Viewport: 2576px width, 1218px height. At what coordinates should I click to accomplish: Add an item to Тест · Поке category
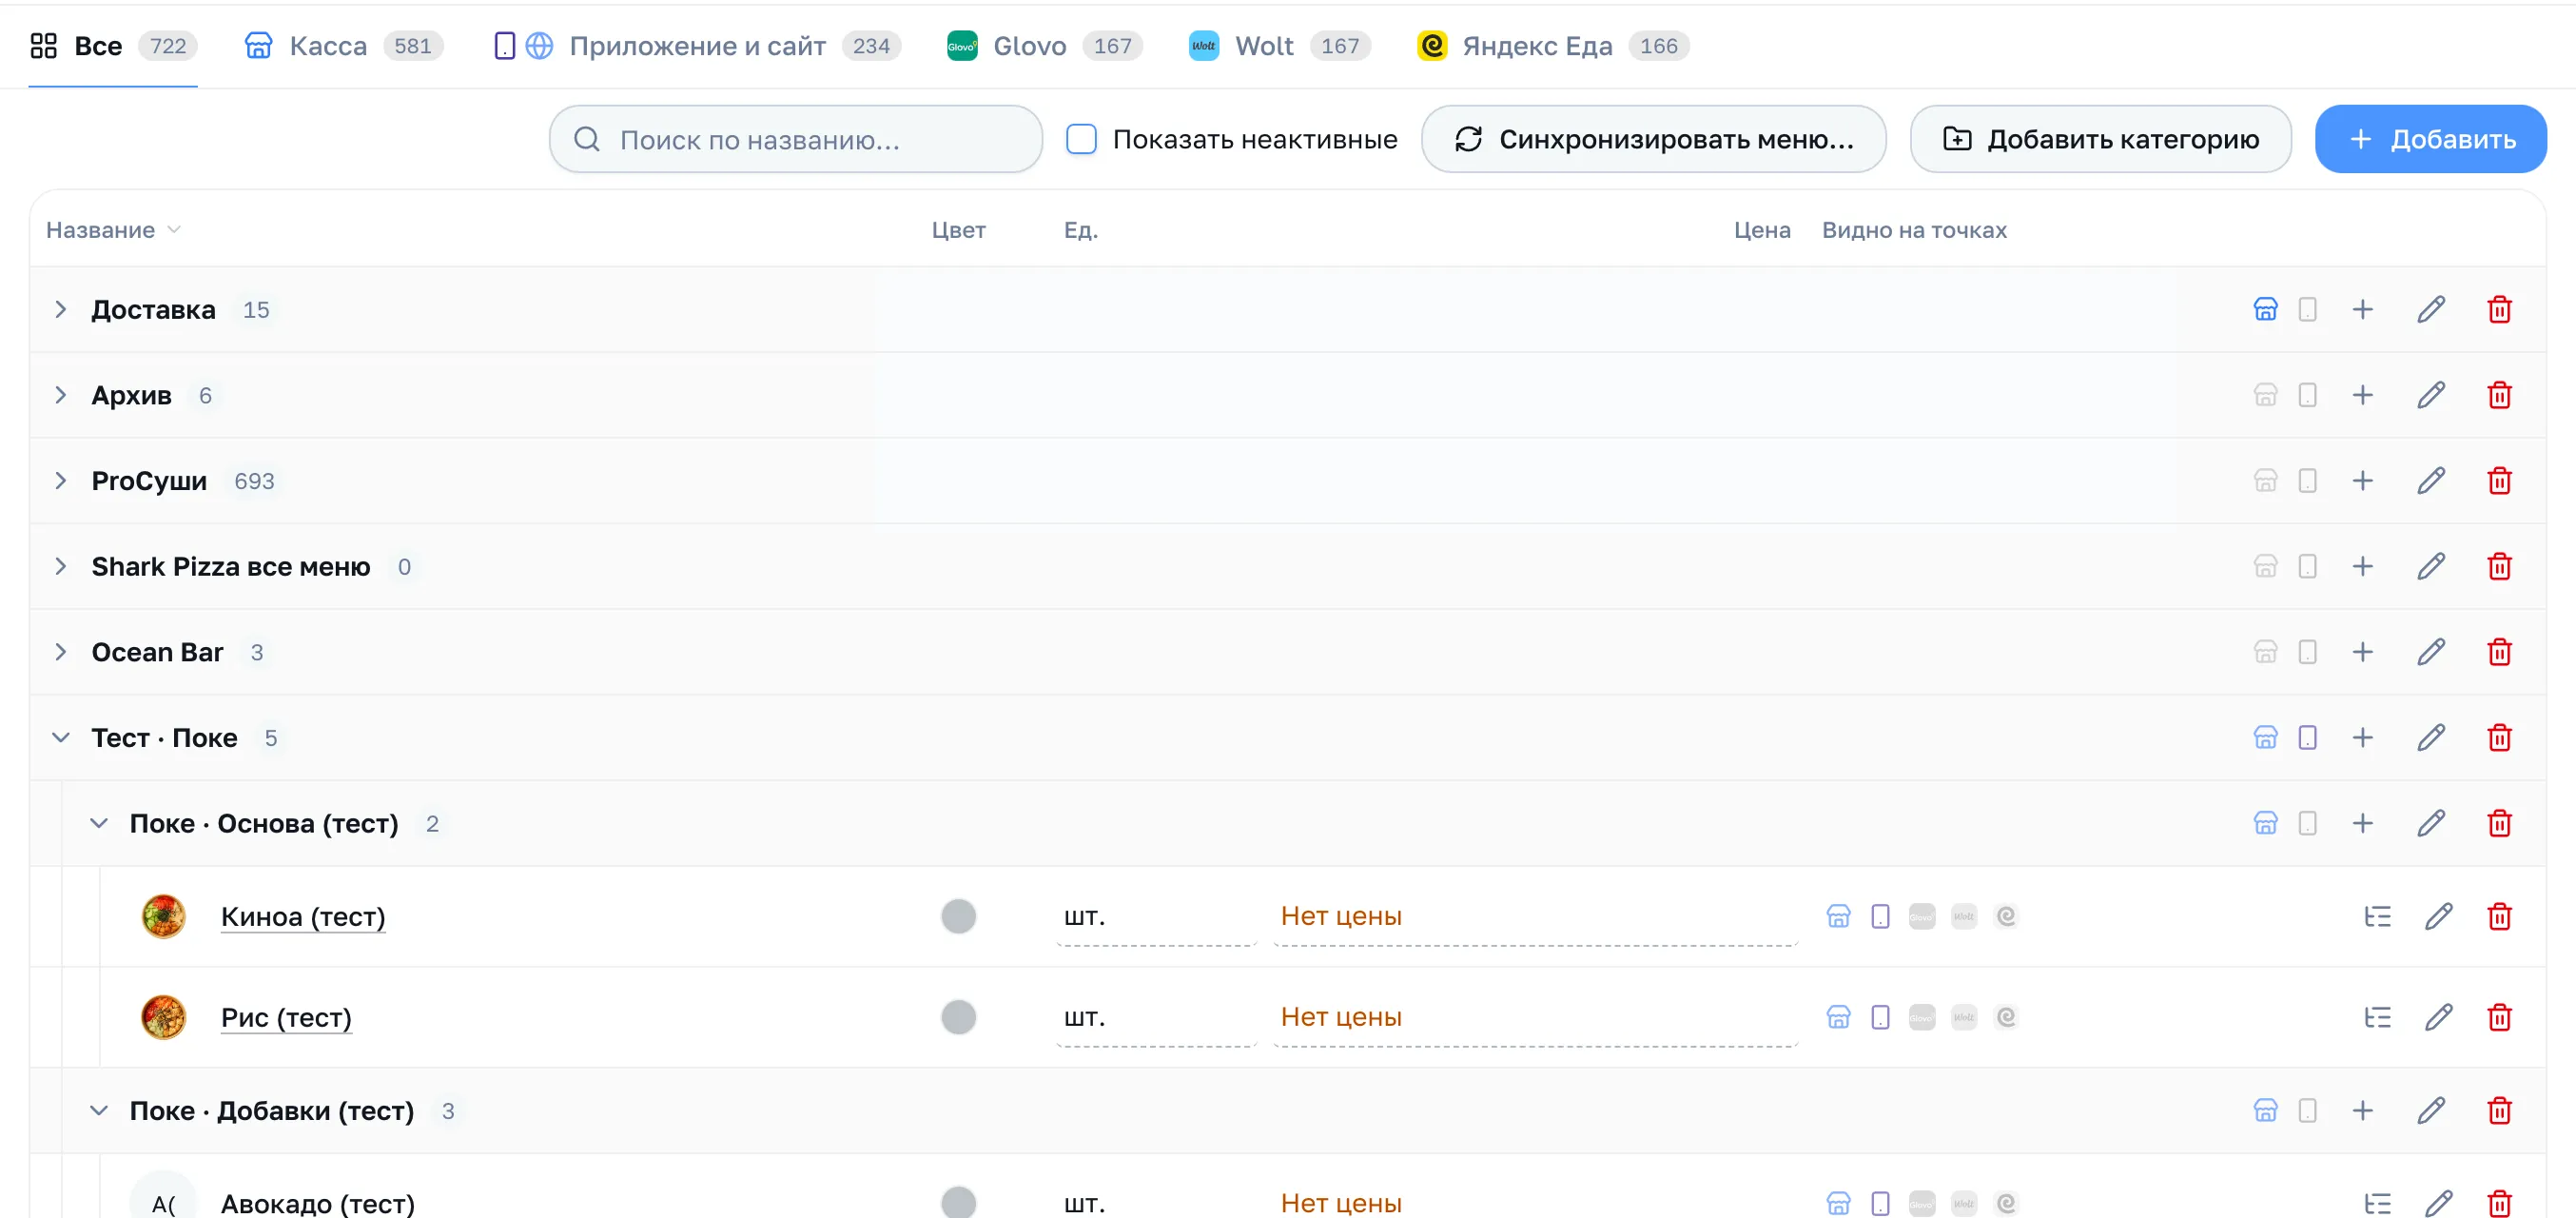(x=2362, y=738)
